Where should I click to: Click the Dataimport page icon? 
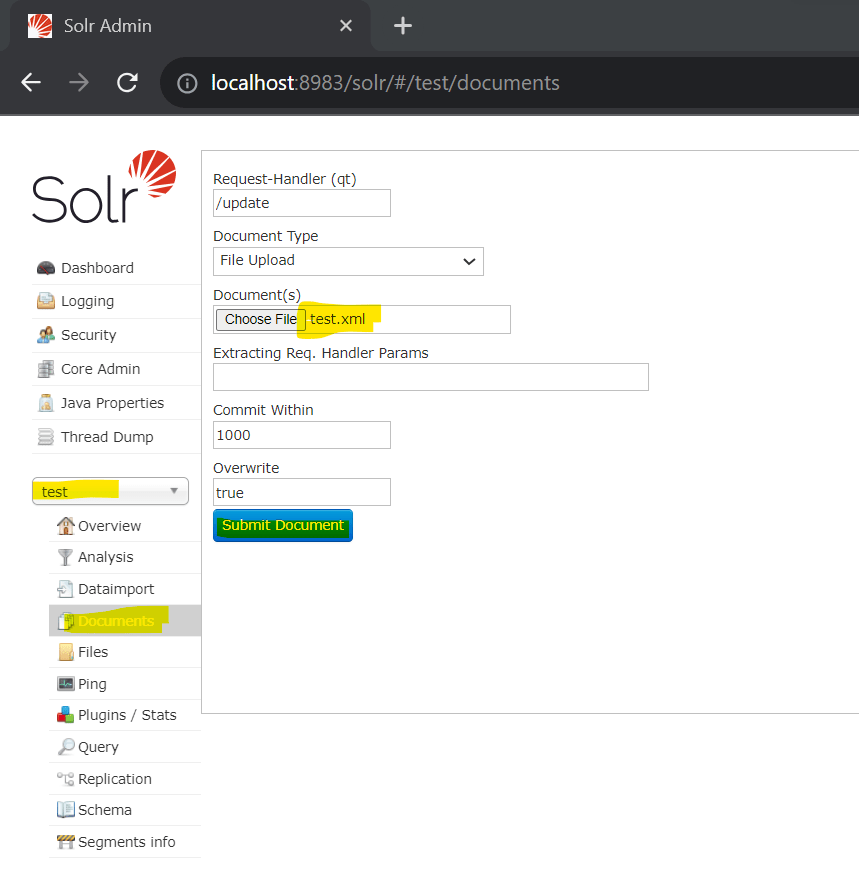[x=66, y=589]
